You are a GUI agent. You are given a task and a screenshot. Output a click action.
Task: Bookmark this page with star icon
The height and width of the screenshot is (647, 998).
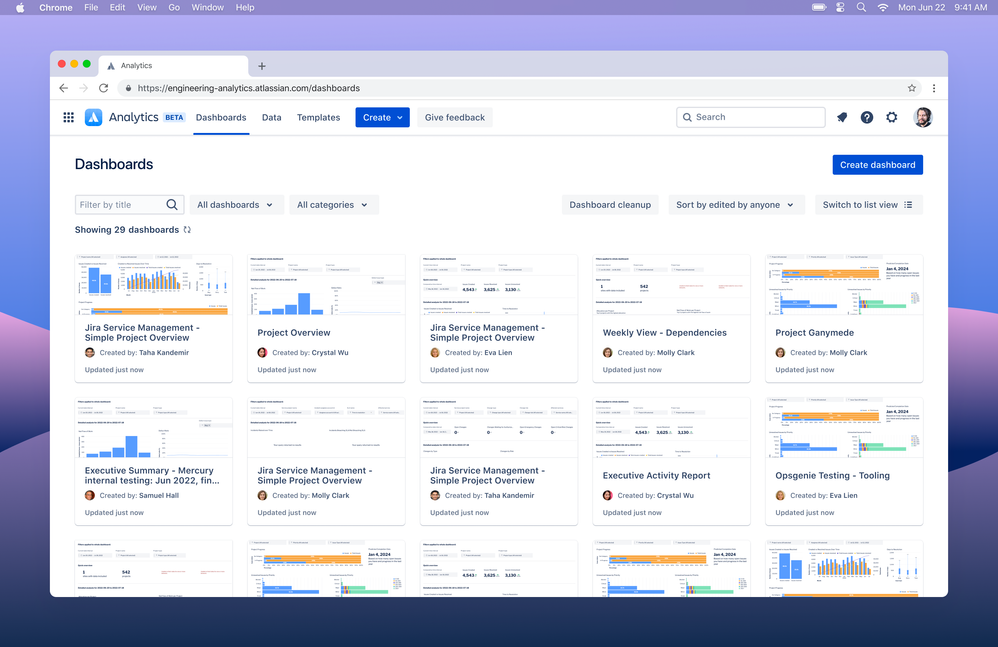(911, 88)
